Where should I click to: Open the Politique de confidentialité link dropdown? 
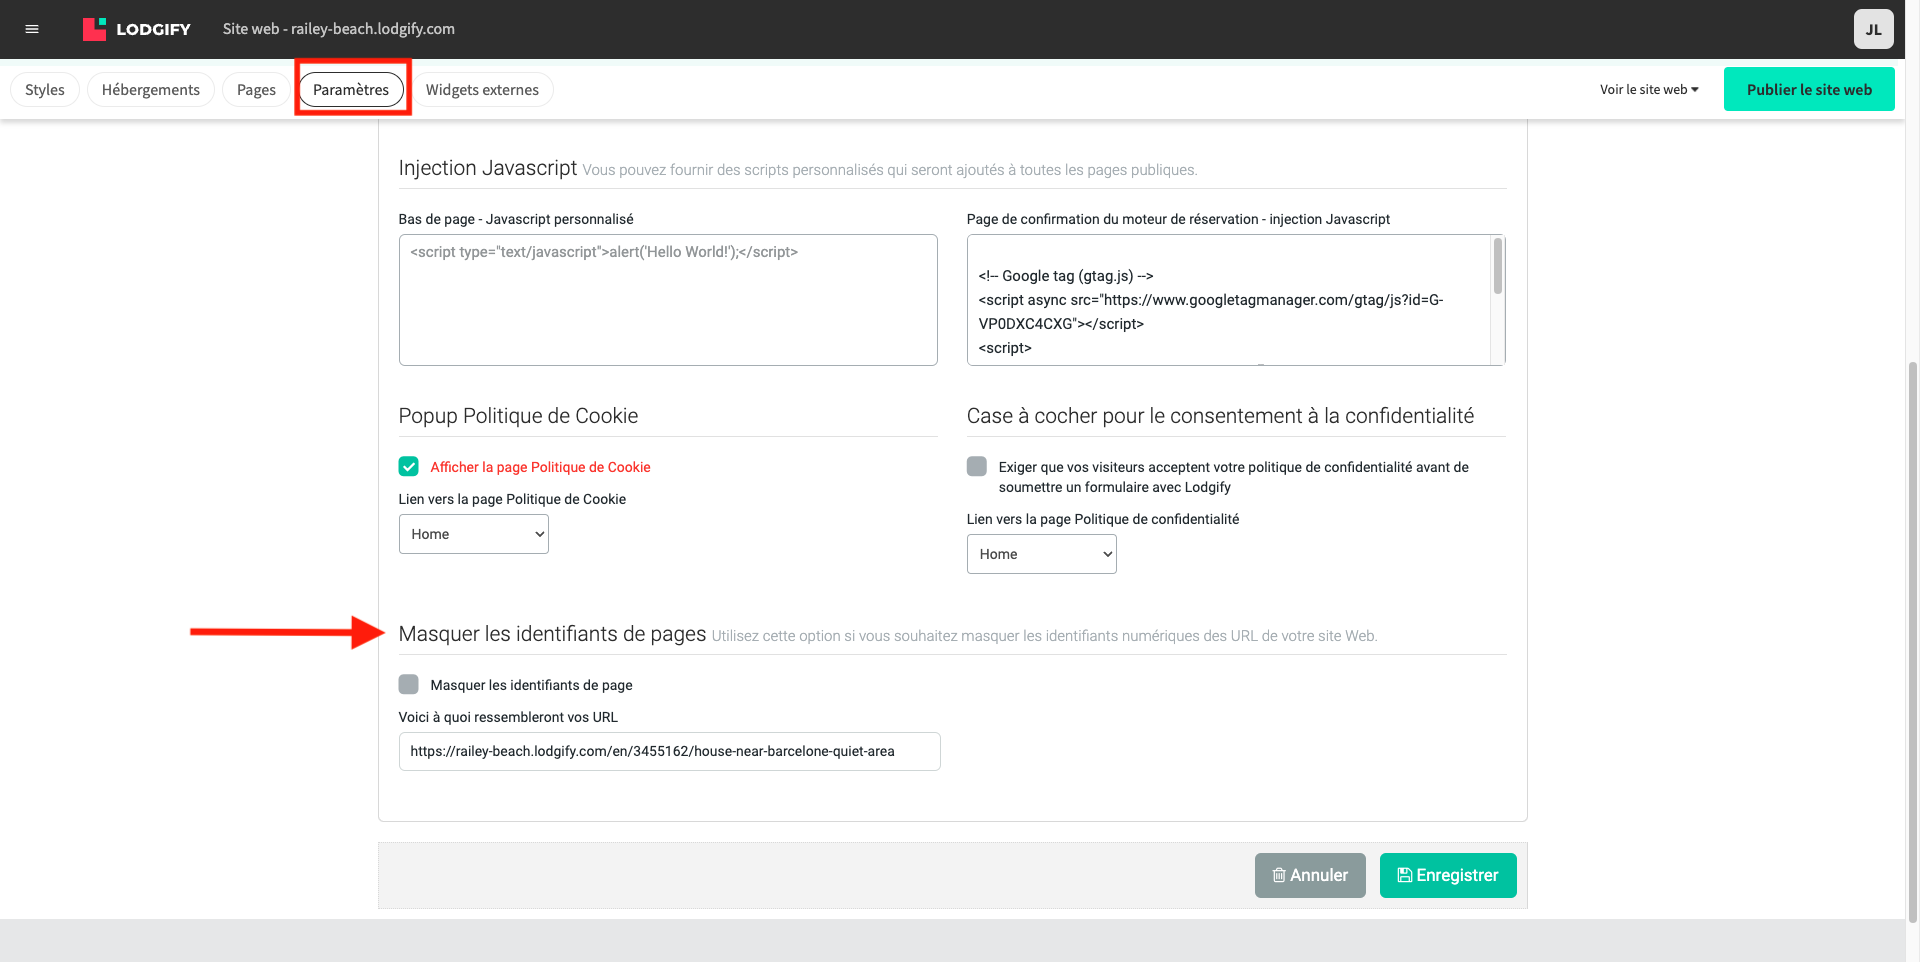point(1042,554)
